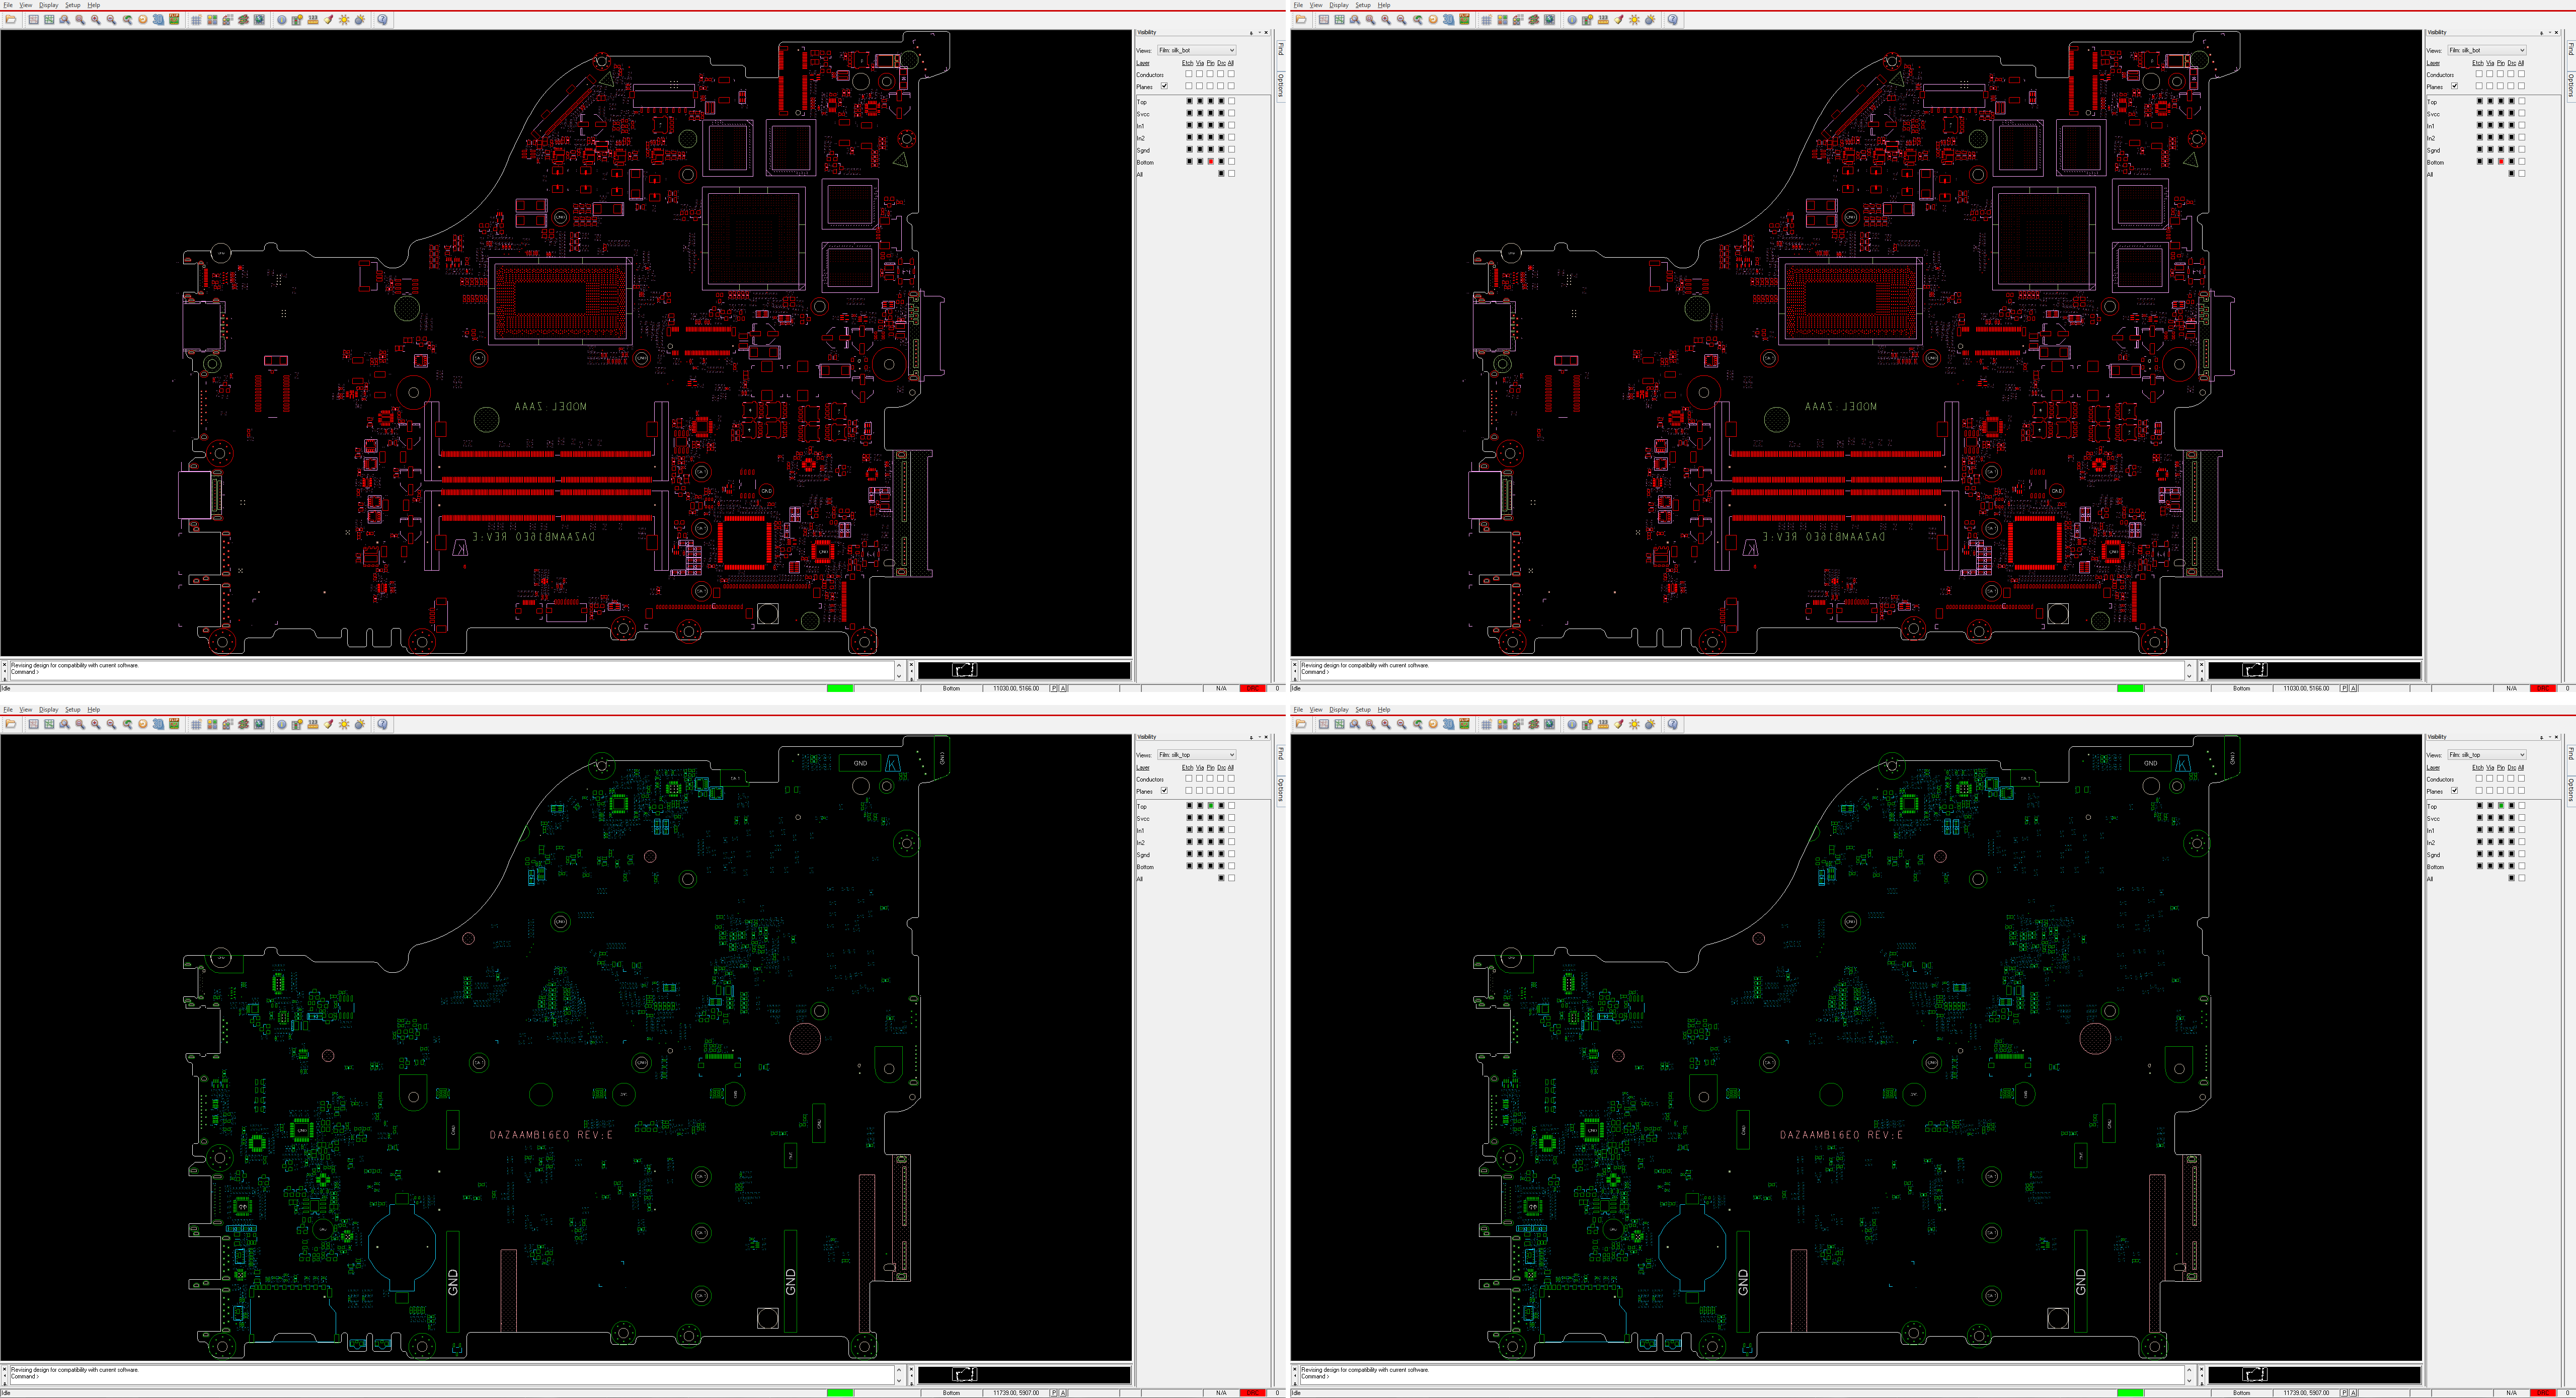Toggle Conductors Etch checkbox in top-right Visibility panel
Image resolution: width=2576 pixels, height=1398 pixels.
pyautogui.click(x=2478, y=74)
